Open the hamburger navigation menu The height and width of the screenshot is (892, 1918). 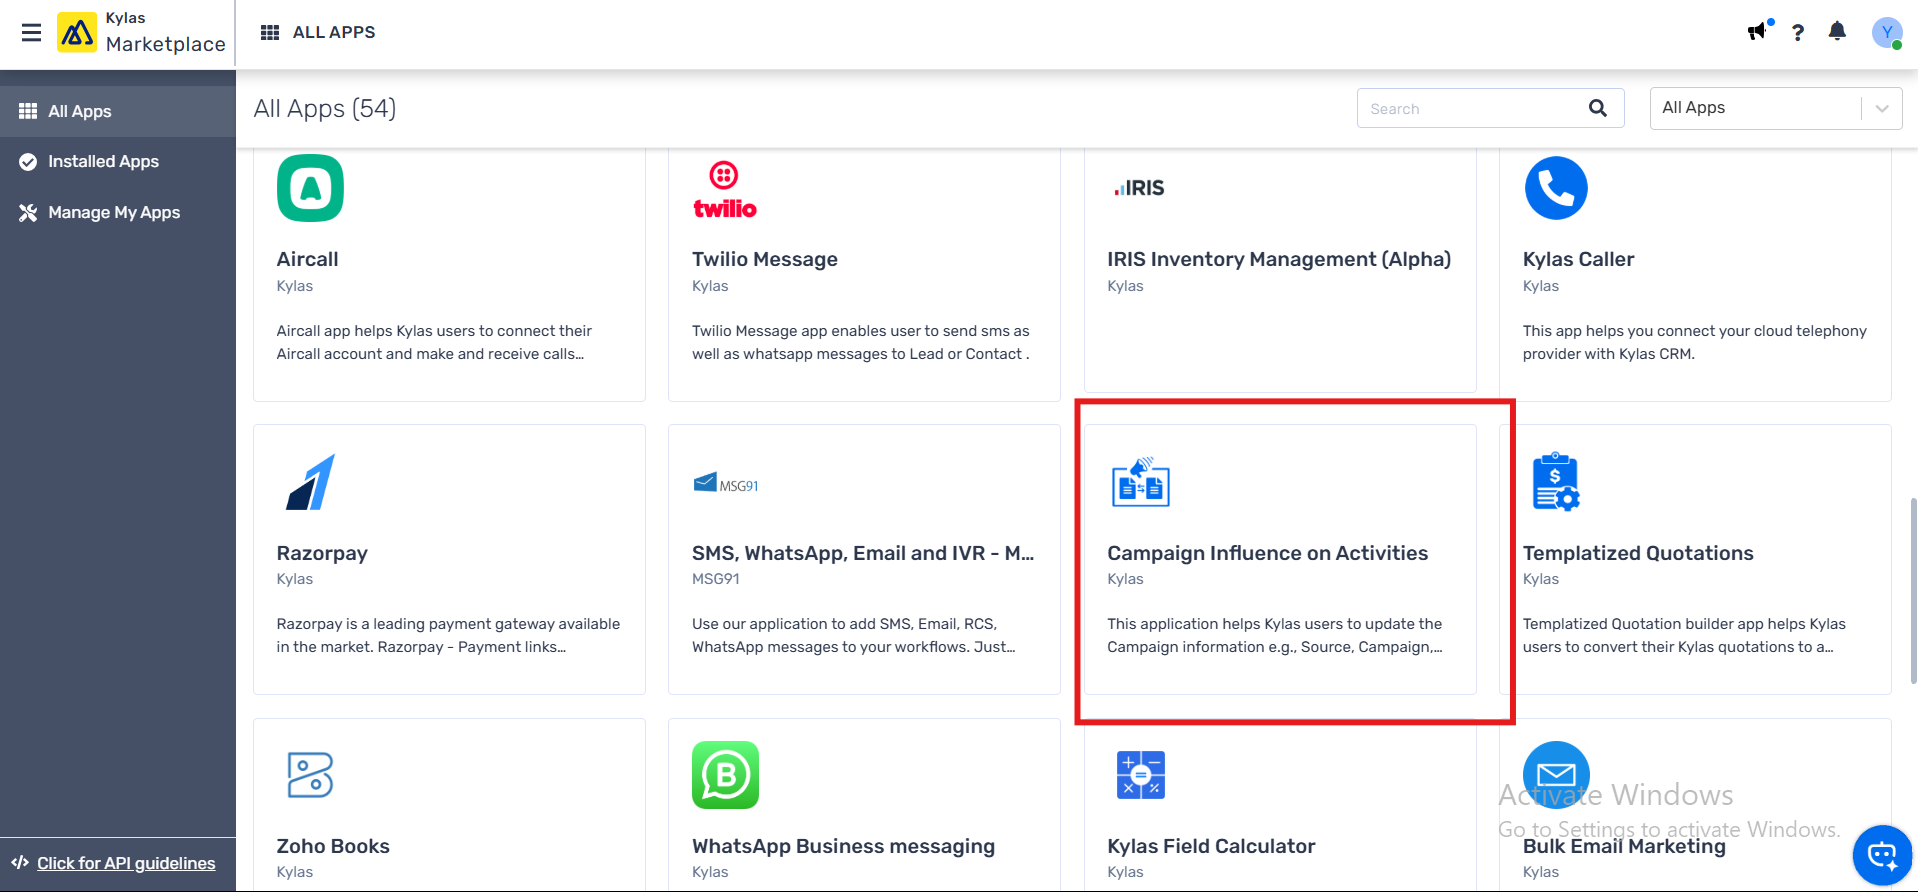[x=32, y=33]
